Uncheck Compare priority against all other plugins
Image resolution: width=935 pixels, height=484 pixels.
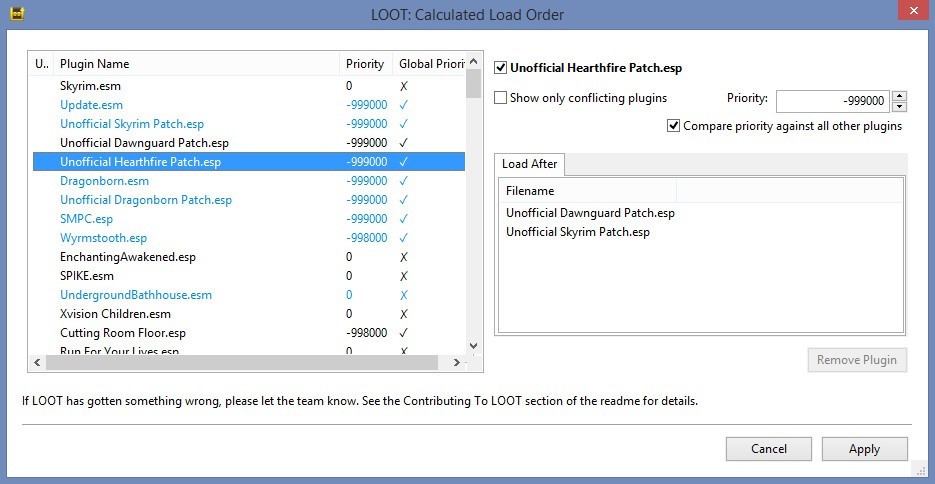675,126
